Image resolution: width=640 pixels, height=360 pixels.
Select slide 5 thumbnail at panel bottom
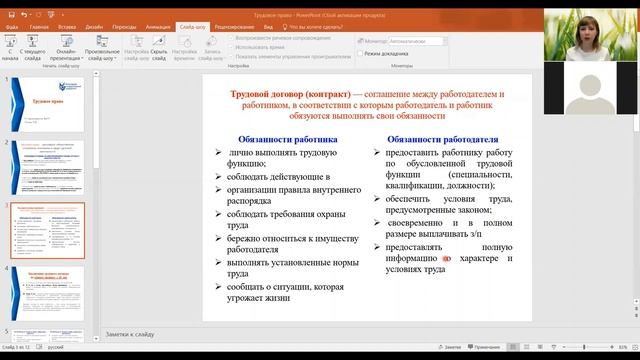[x=47, y=336]
